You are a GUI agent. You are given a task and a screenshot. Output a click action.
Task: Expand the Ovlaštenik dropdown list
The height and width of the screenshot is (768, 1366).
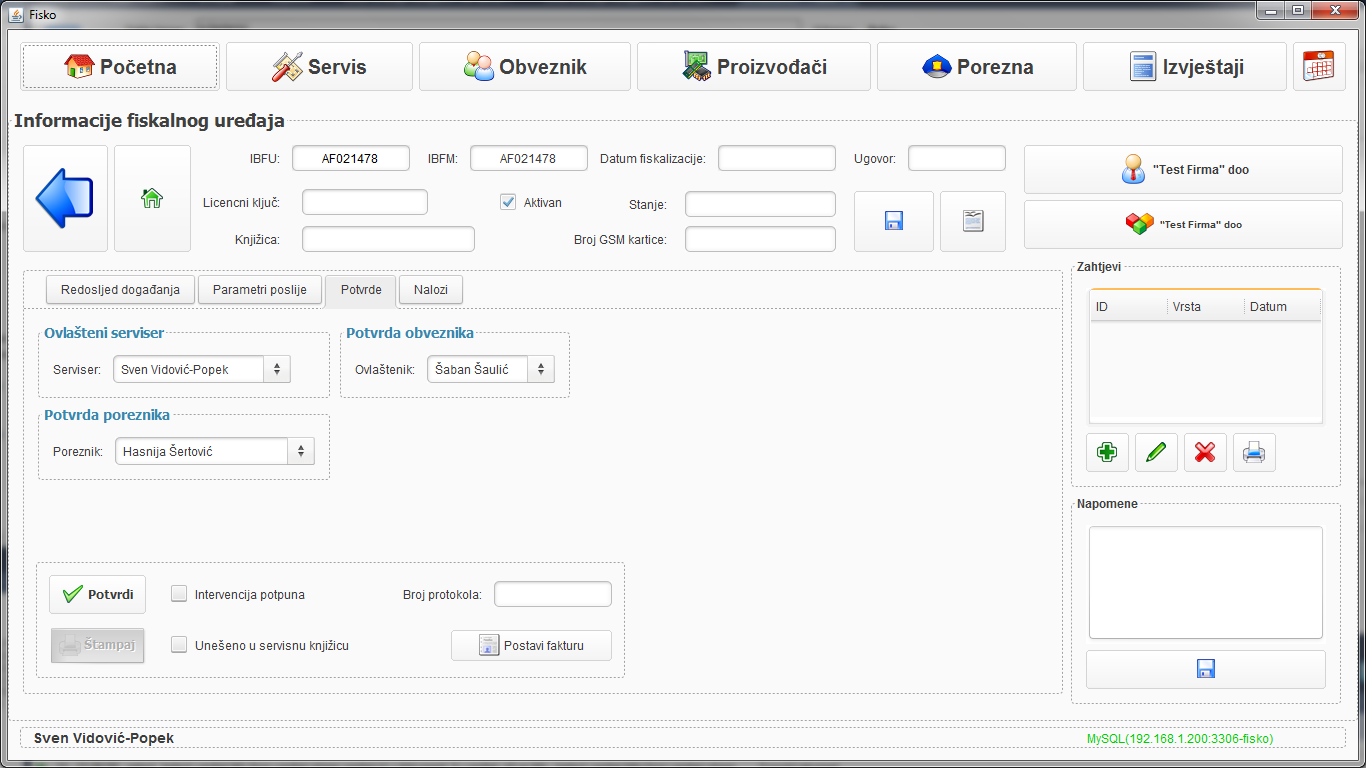(540, 369)
